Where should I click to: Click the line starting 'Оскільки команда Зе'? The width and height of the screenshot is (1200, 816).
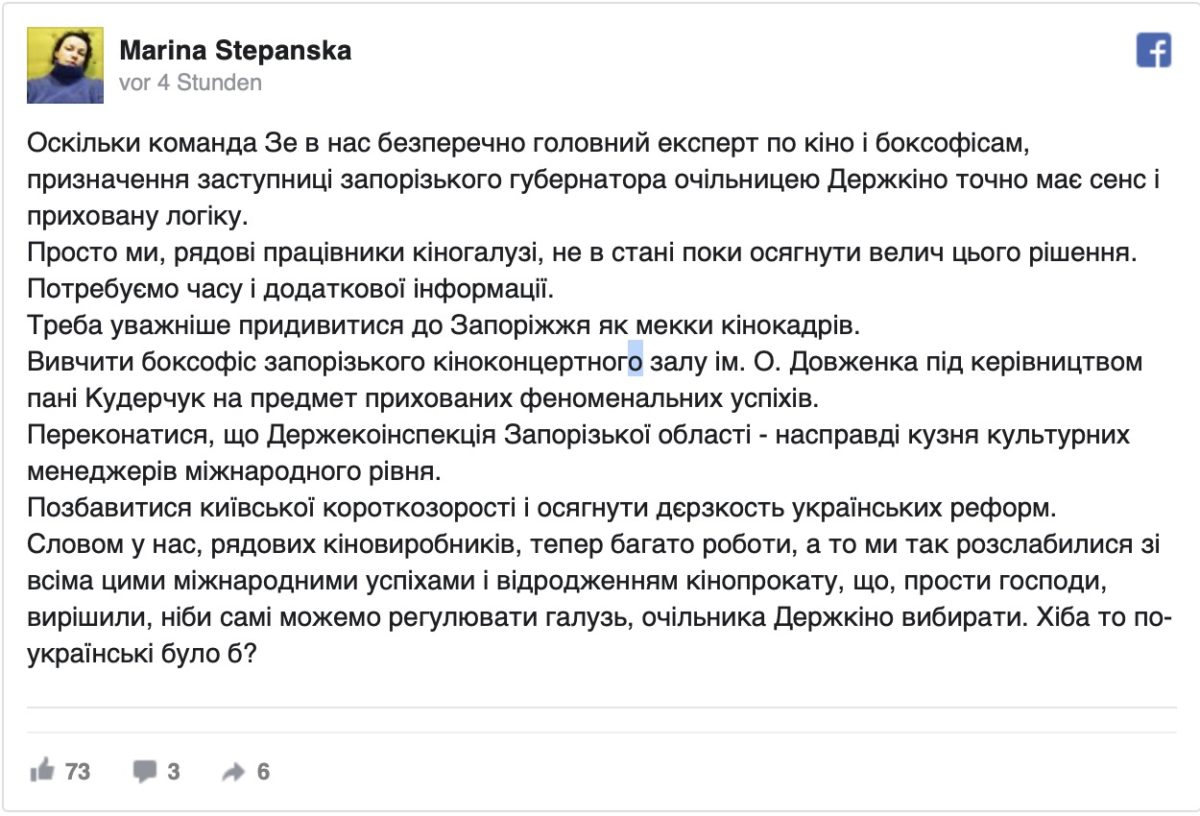[527, 143]
